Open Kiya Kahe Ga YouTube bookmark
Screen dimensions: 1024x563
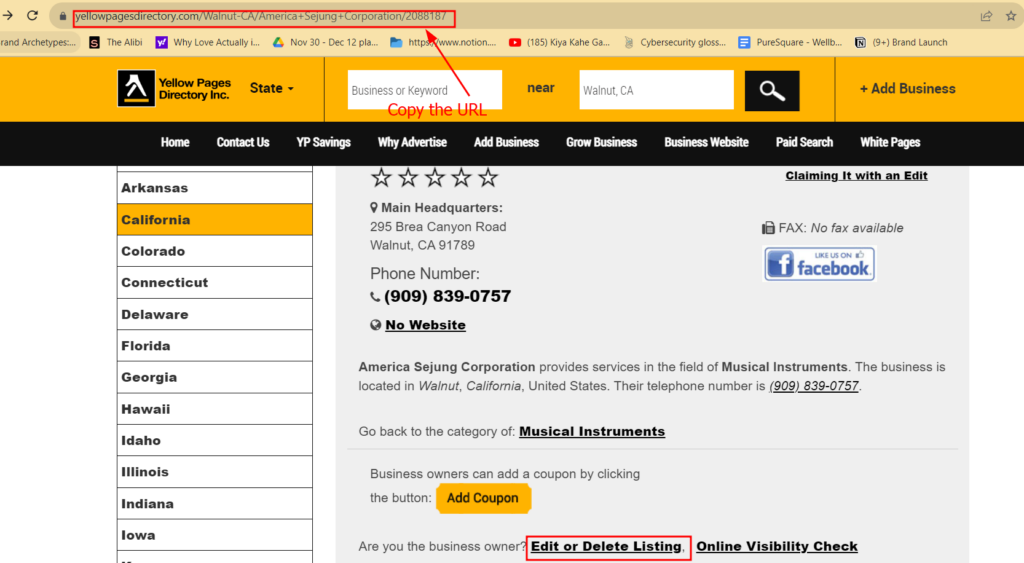[x=559, y=42]
